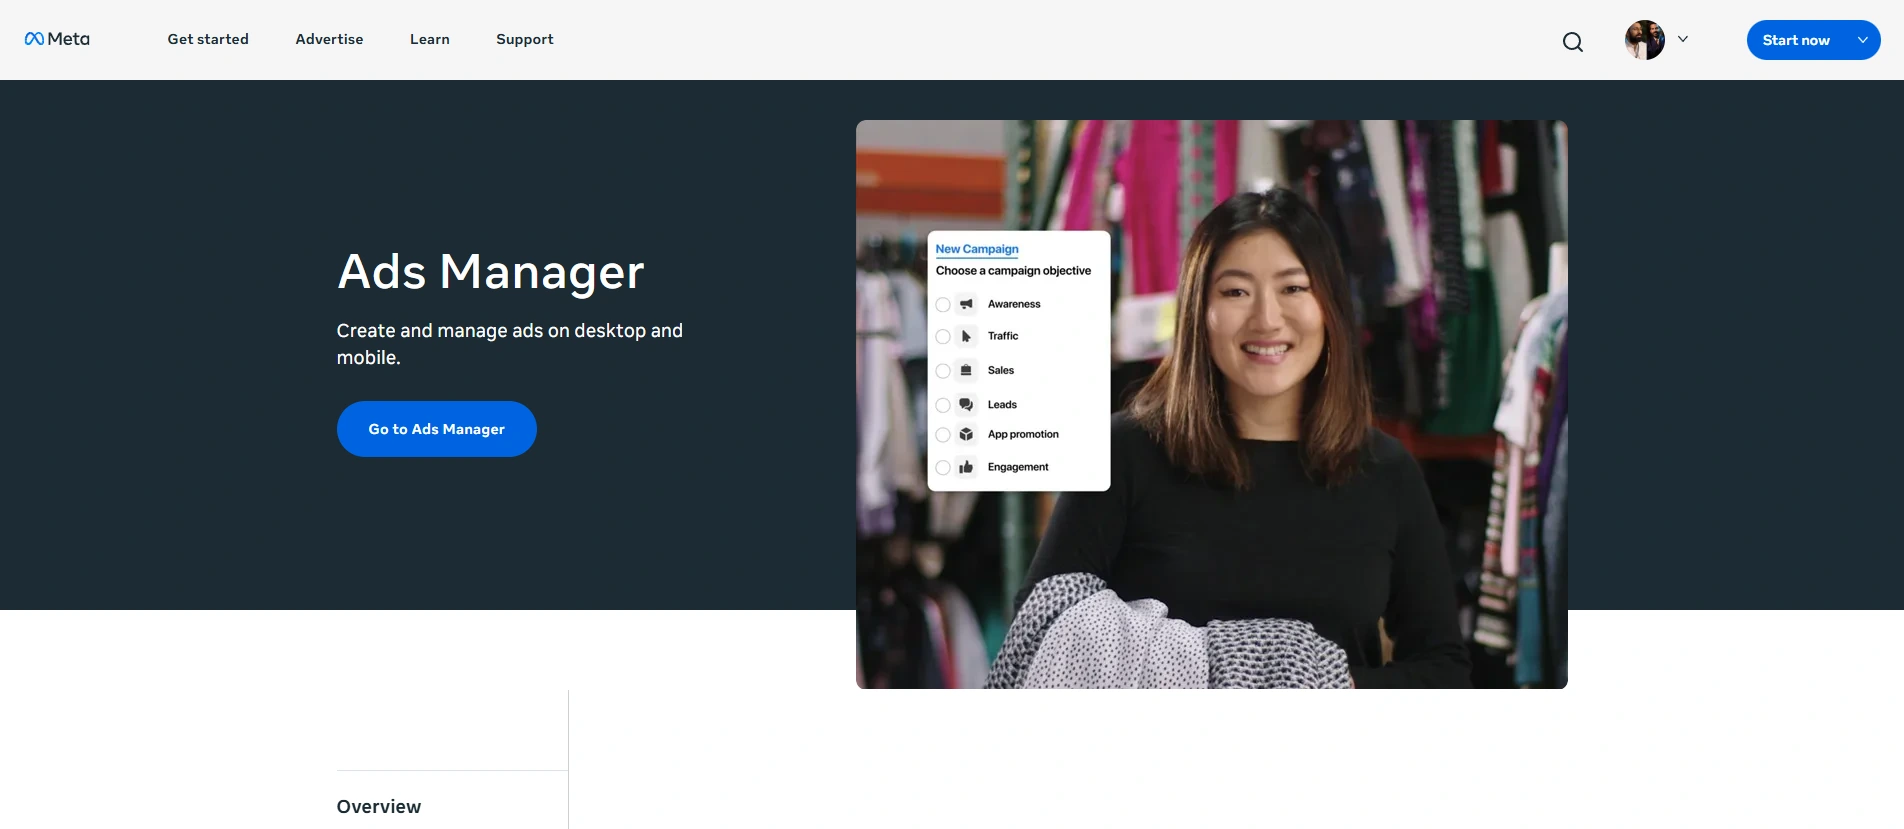Viewport: 1904px width, 829px height.
Task: Open the Support menu
Action: pyautogui.click(x=525, y=39)
